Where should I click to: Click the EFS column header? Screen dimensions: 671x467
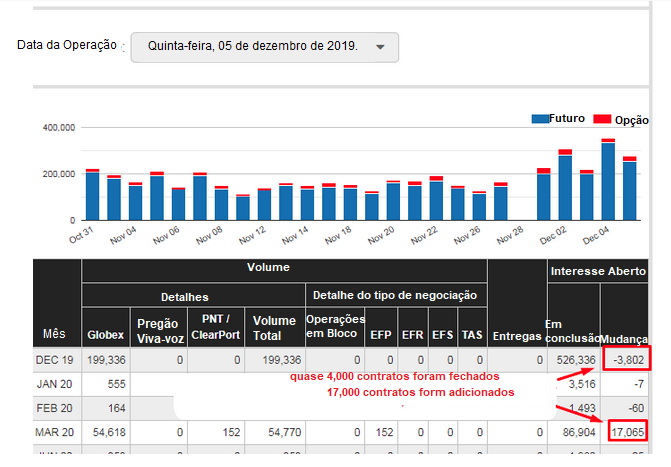[x=442, y=335]
